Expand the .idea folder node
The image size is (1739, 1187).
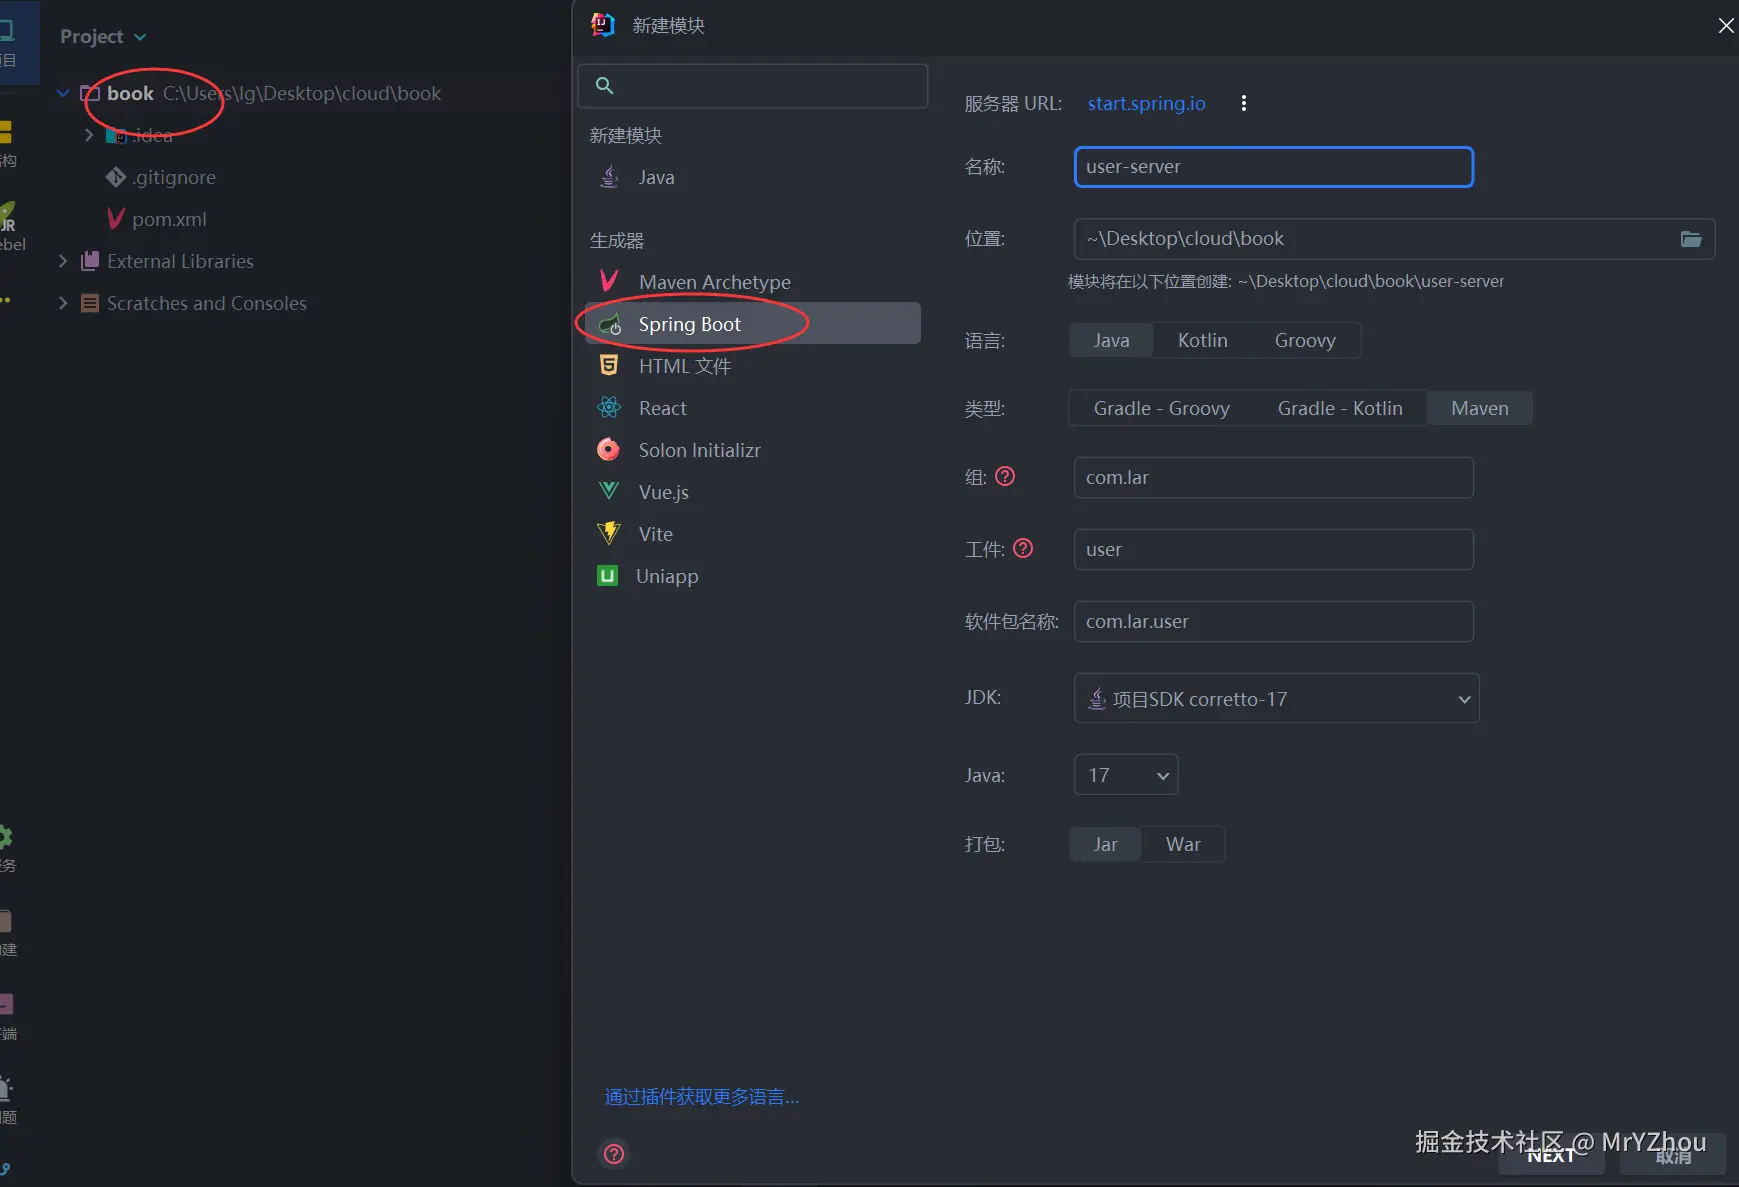point(89,135)
